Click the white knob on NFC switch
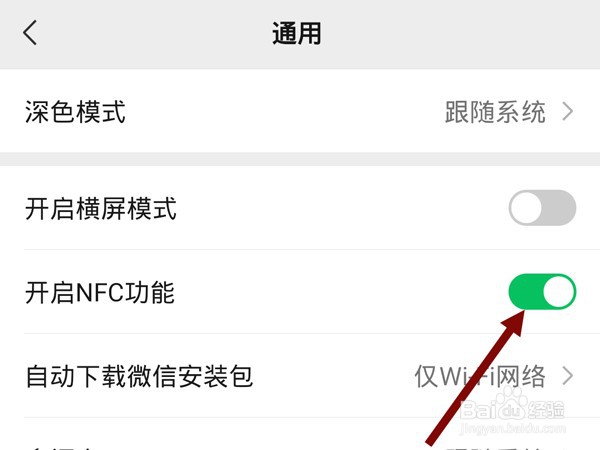600x450 pixels. [559, 292]
